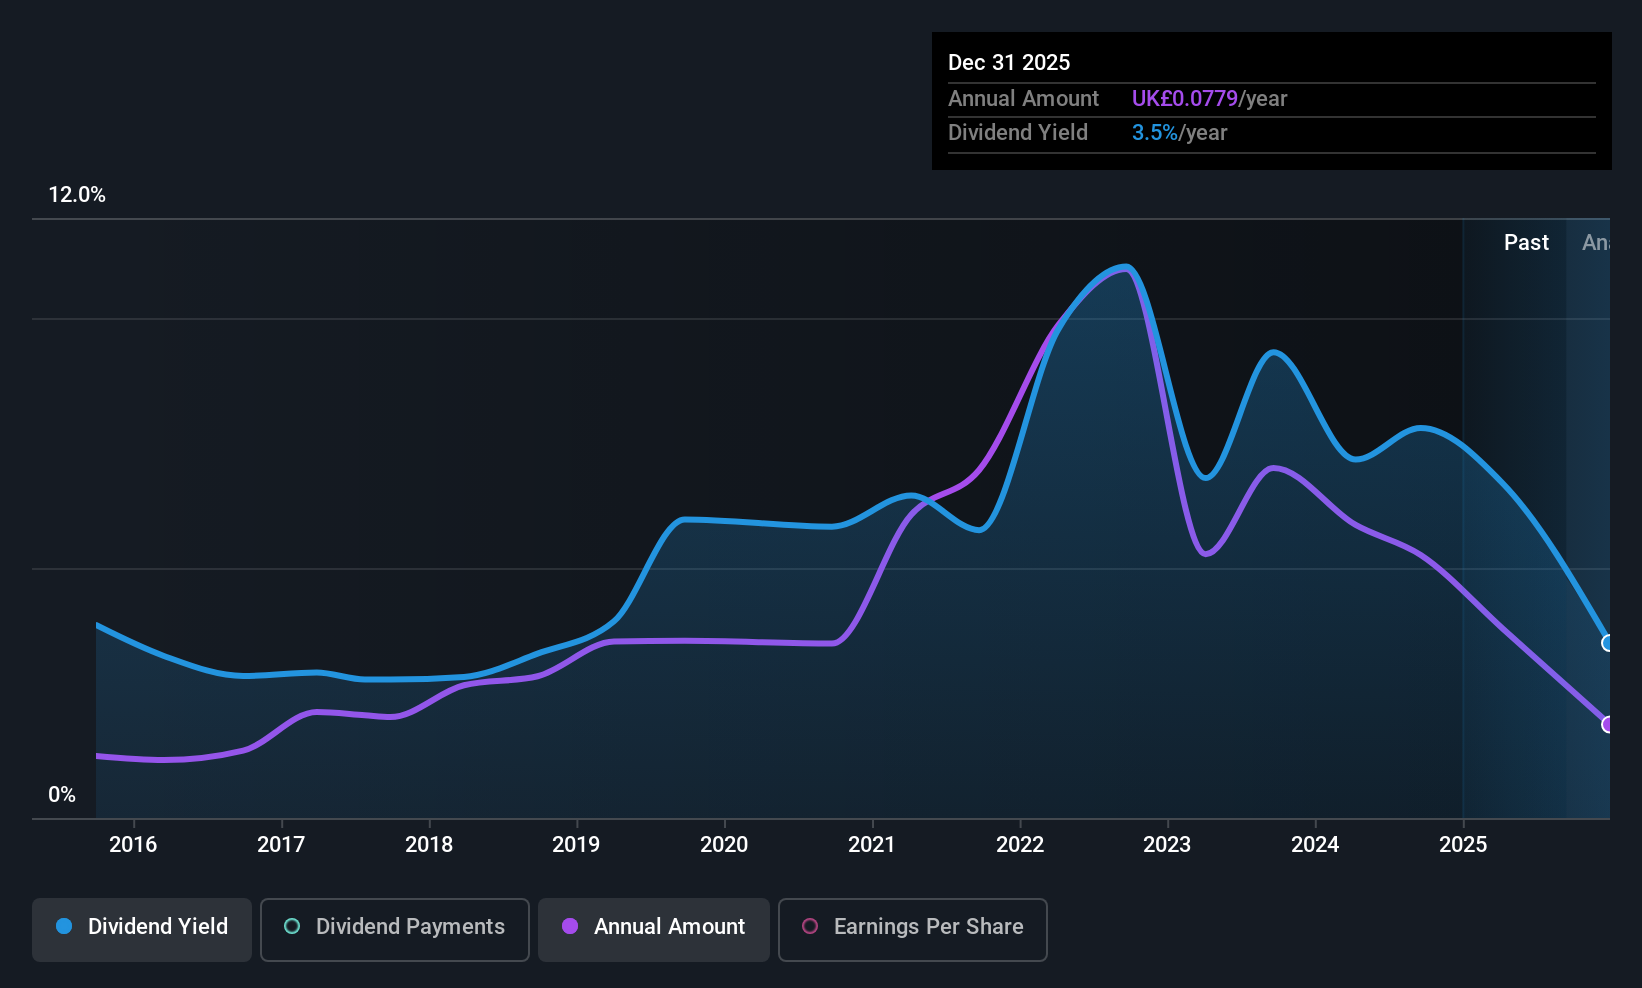The image size is (1642, 988).
Task: Click the 3.5% dividend yield value
Action: pyautogui.click(x=1155, y=132)
